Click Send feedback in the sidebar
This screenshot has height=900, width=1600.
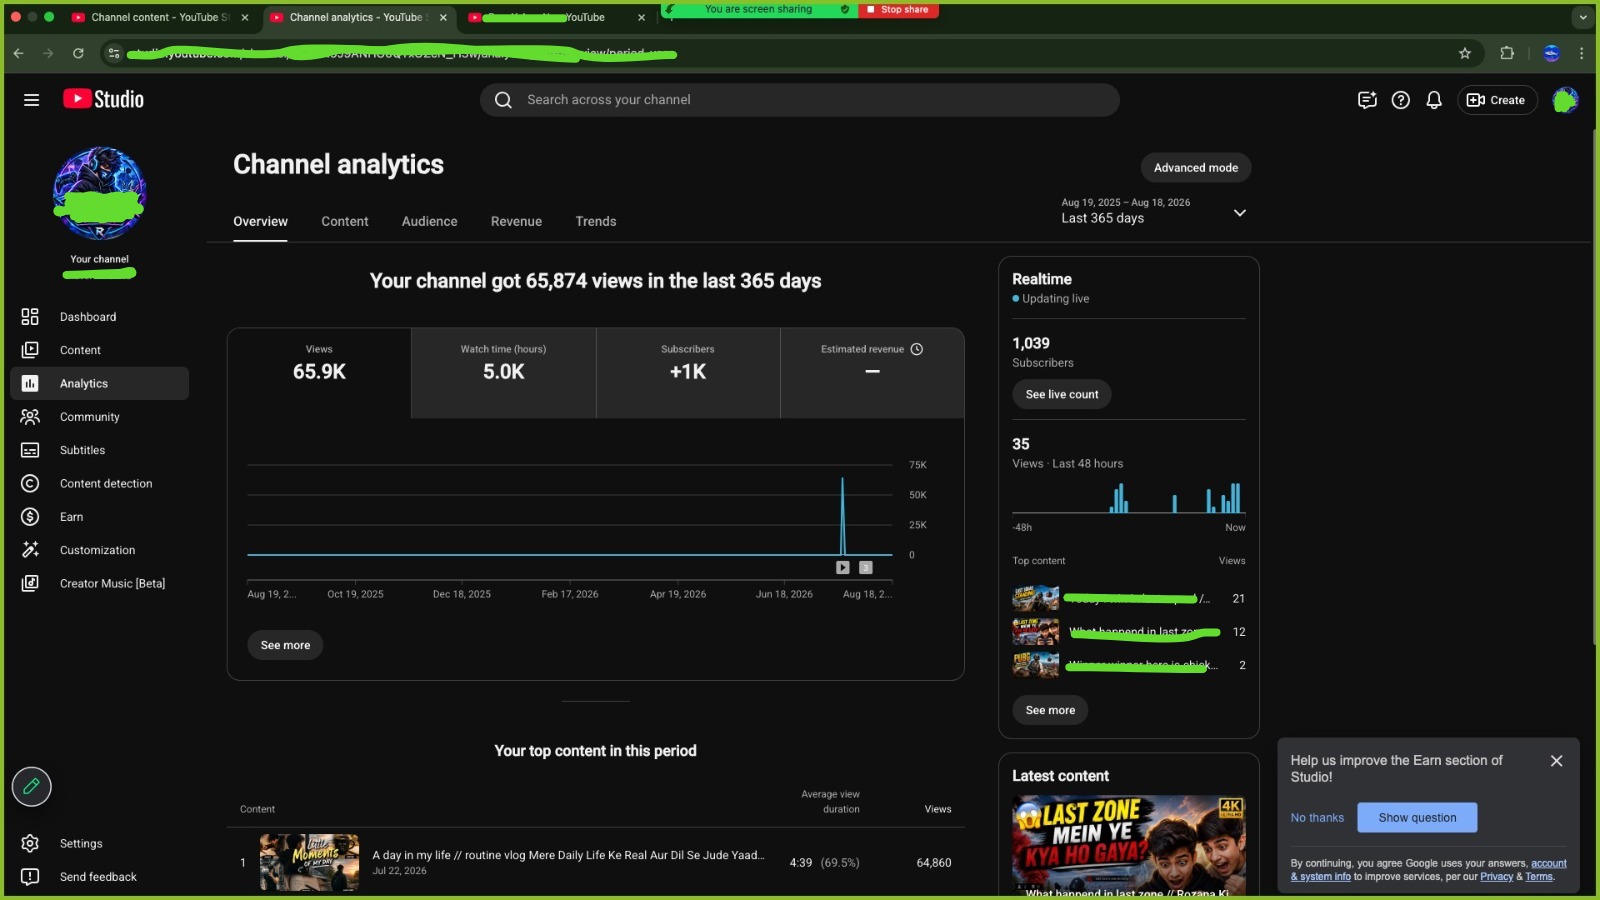click(x=99, y=877)
